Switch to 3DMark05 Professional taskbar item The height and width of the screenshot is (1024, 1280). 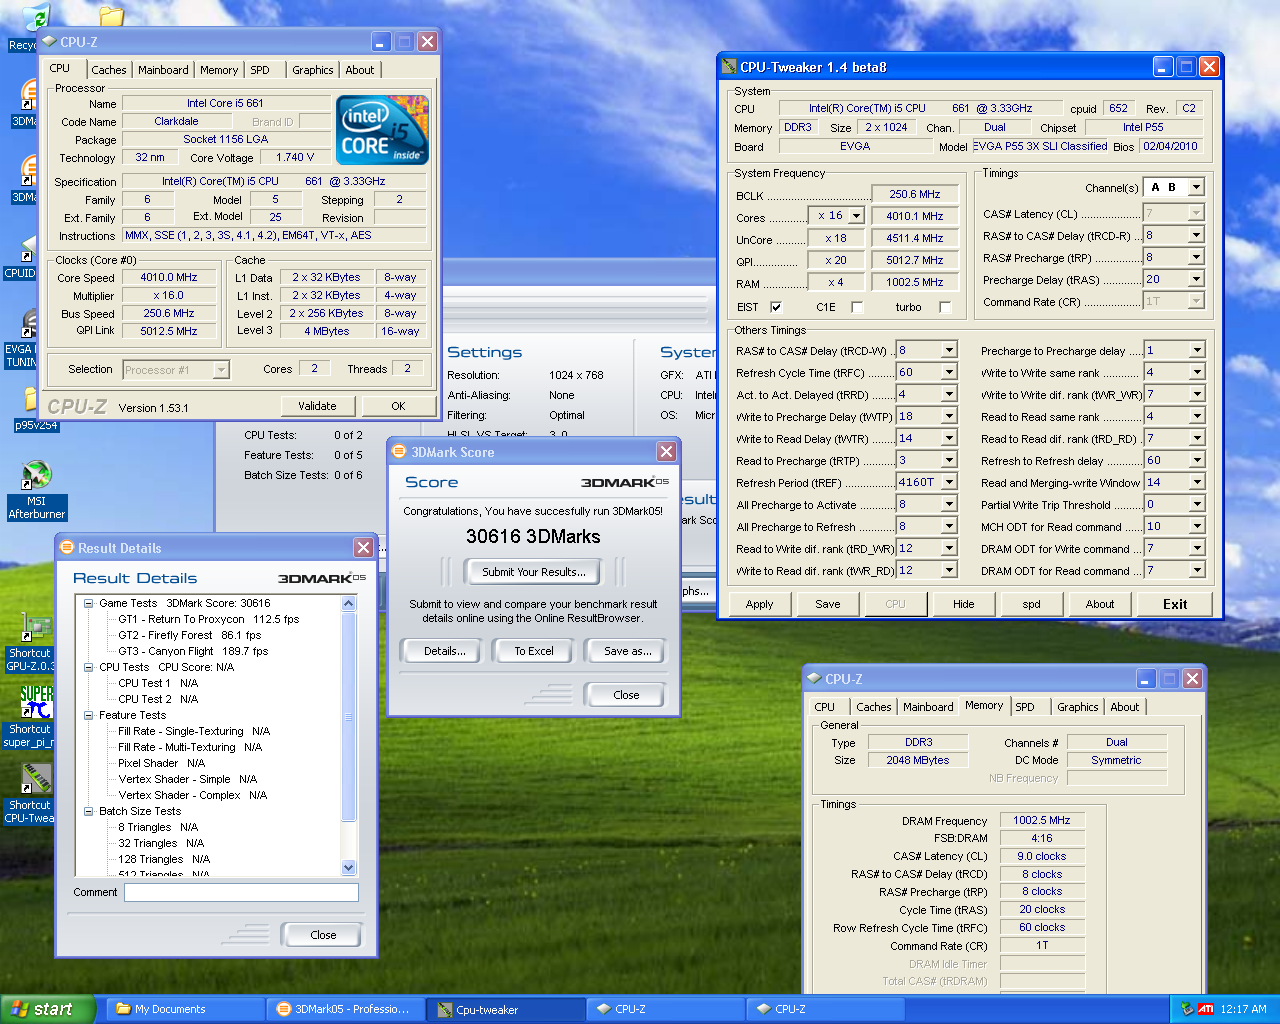[x=345, y=1009]
